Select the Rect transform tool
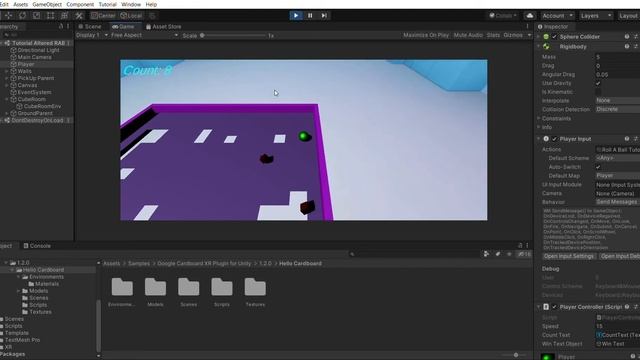The image size is (640, 360). 50,16
